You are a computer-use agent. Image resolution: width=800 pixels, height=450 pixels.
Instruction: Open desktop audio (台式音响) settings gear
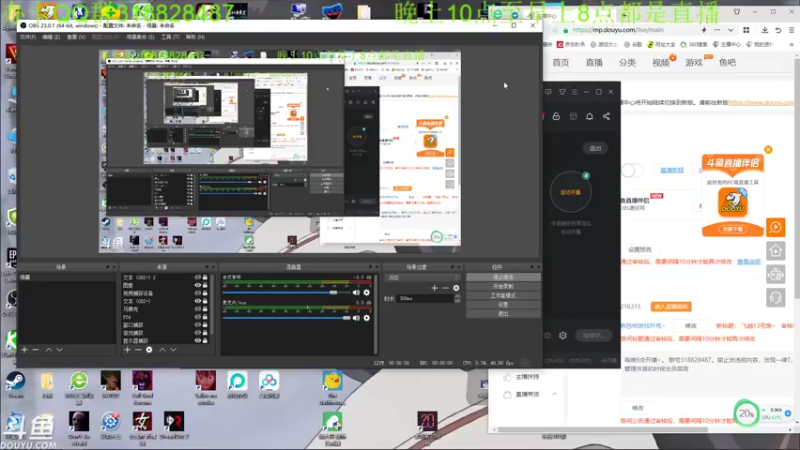366,292
